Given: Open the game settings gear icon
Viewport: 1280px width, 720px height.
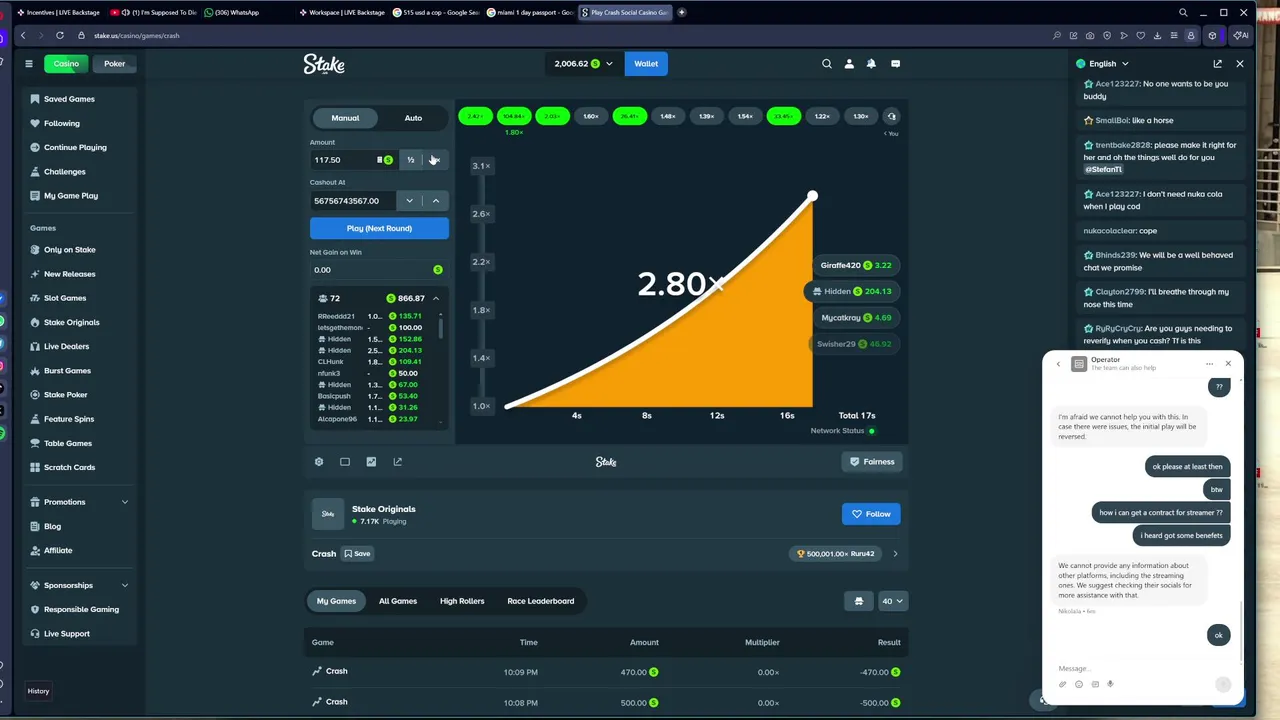Looking at the screenshot, I should click(319, 462).
